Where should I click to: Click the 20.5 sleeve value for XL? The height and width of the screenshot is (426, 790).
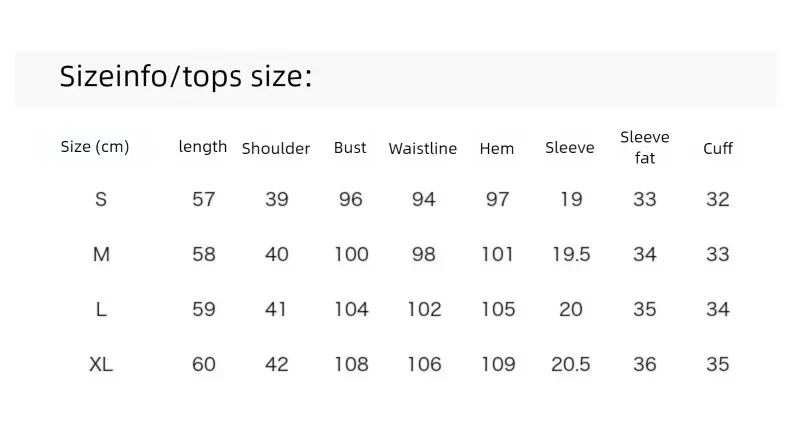pos(571,364)
